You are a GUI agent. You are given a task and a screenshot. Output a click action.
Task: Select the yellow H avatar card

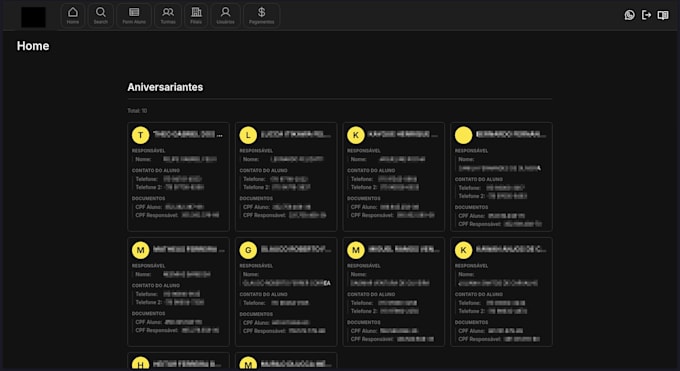(x=178, y=361)
